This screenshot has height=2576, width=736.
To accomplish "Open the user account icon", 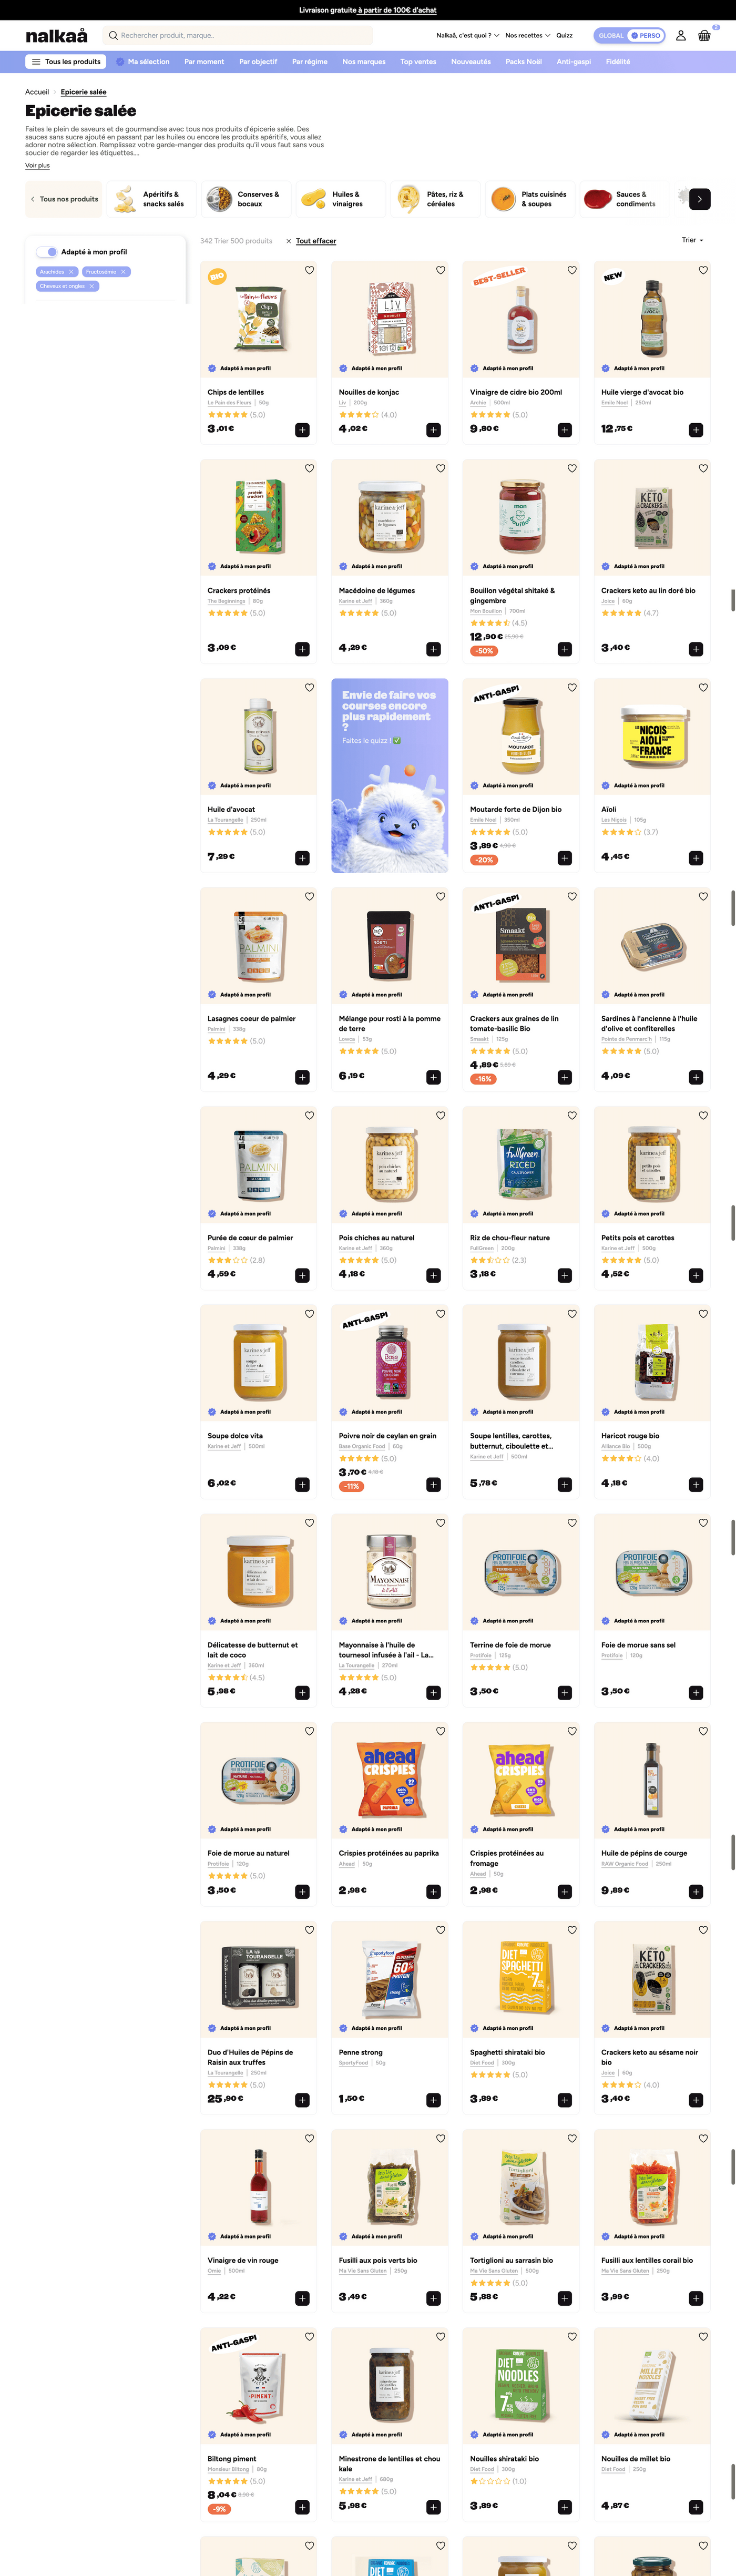I will [x=681, y=35].
